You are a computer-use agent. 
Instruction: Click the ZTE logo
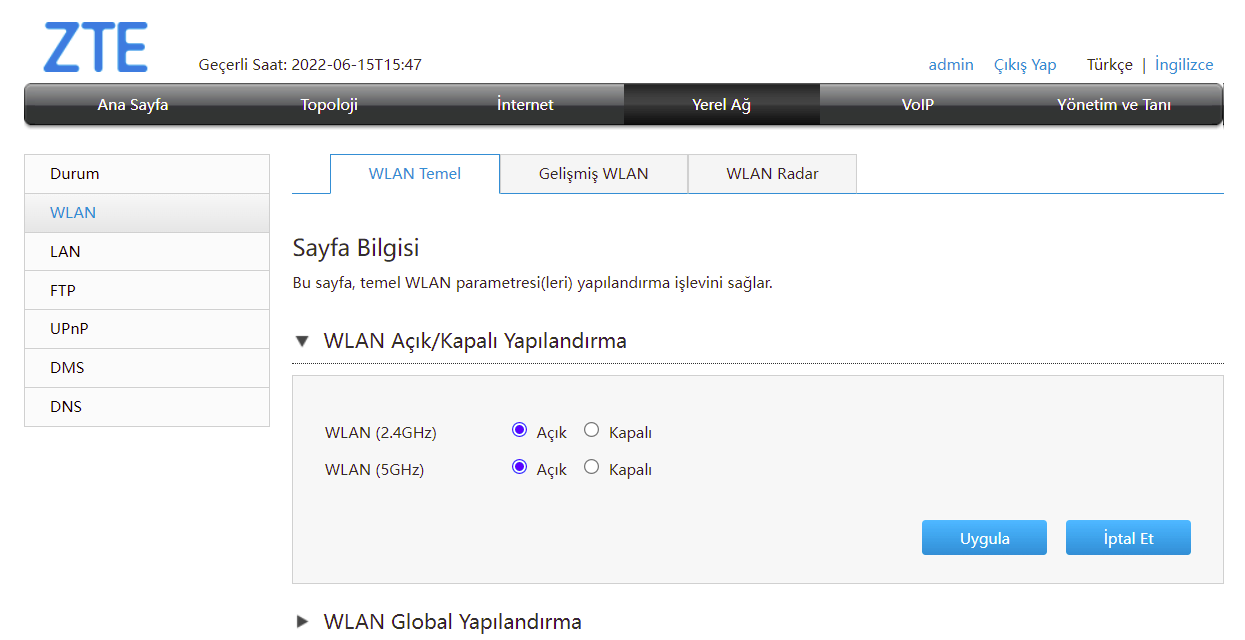96,47
